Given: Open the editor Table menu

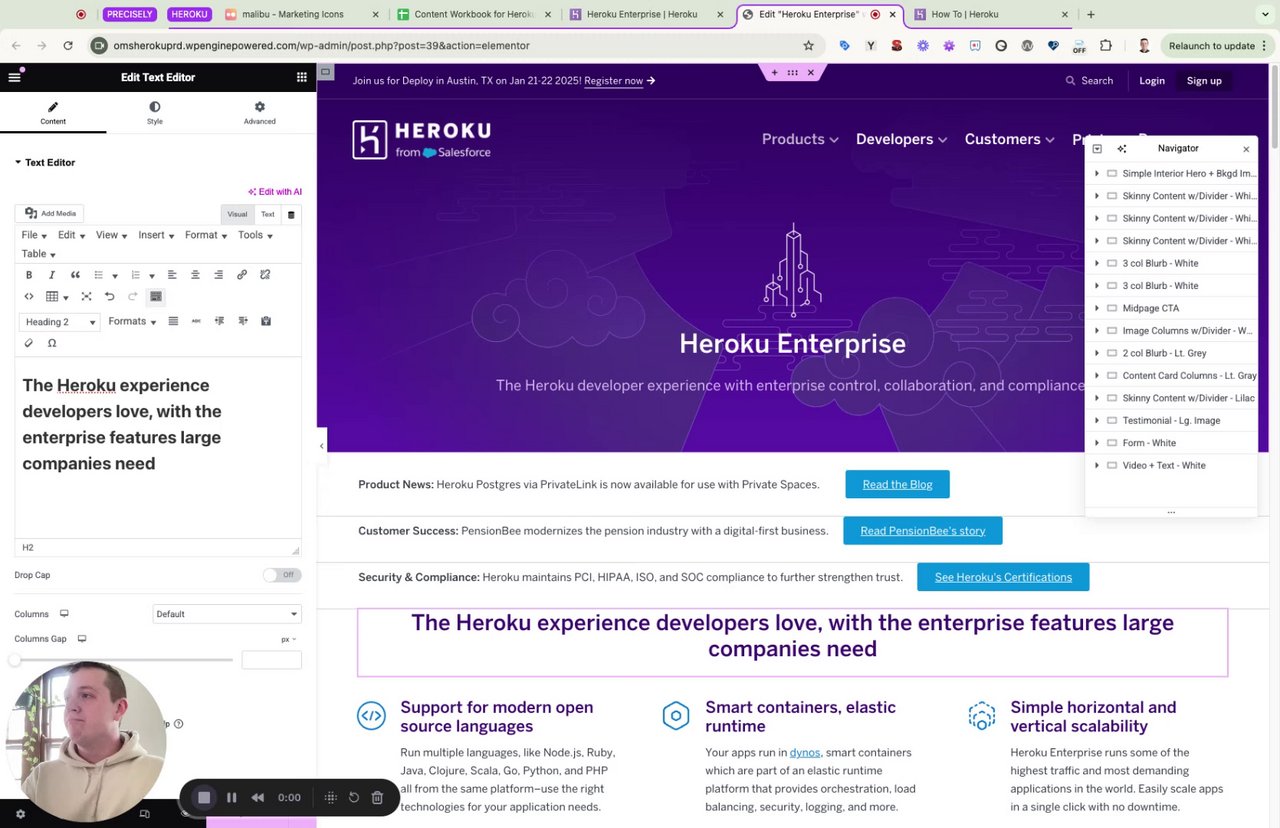Looking at the screenshot, I should coord(38,254).
